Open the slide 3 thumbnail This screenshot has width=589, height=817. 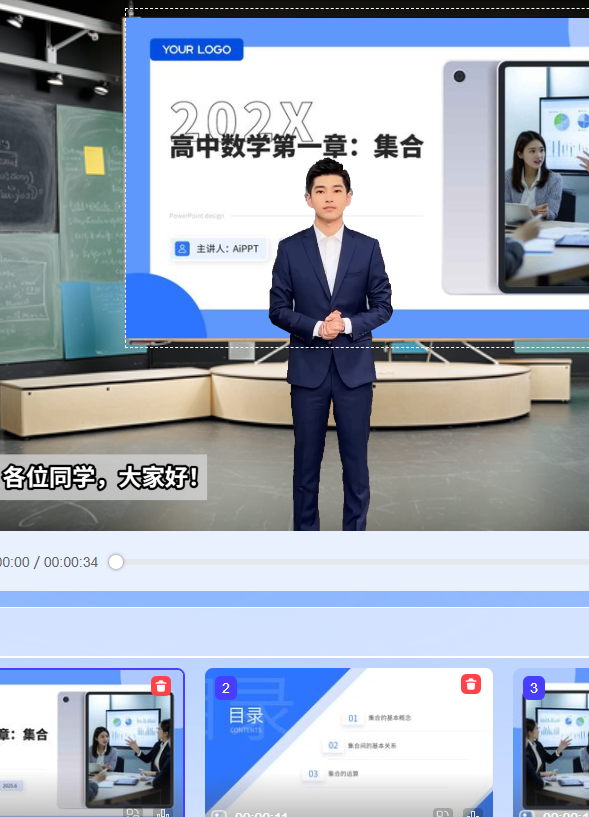point(551,742)
